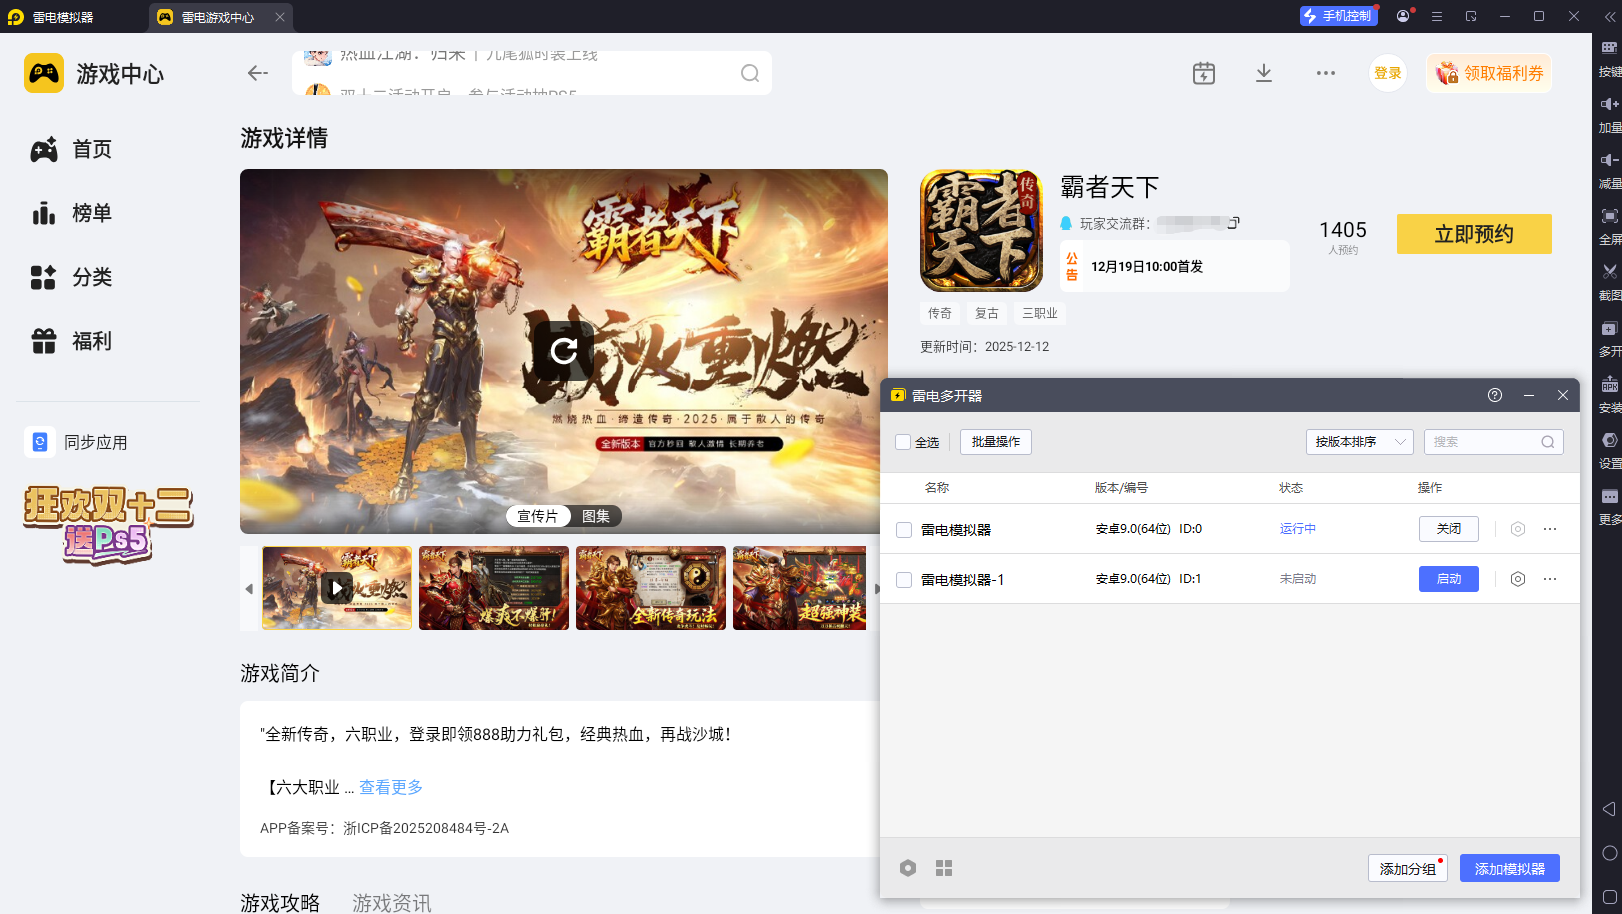Open the hamburger menu in the title bar

tap(1437, 16)
